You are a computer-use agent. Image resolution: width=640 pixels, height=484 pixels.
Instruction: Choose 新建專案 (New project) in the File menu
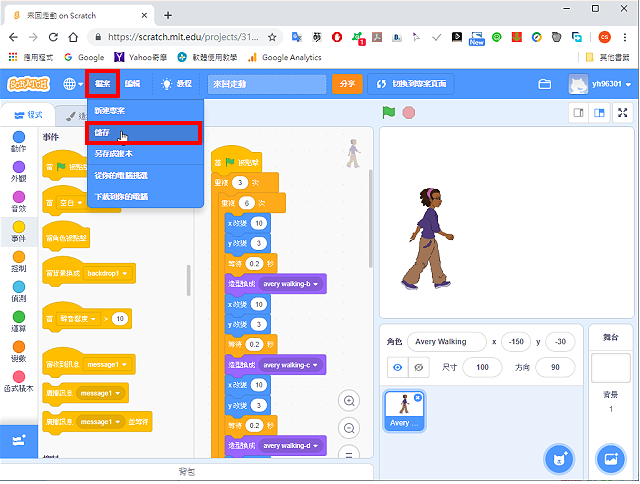click(x=145, y=111)
